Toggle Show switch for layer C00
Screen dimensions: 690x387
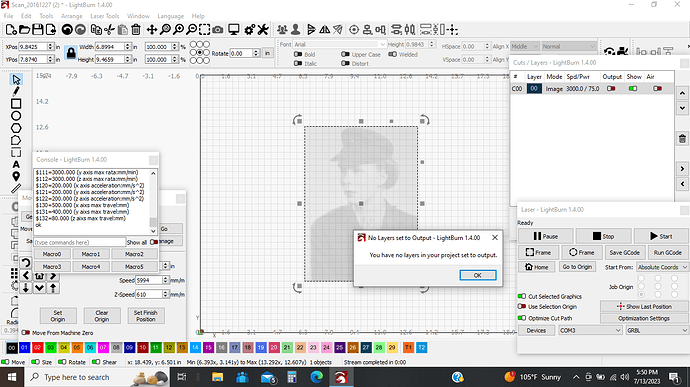click(633, 88)
